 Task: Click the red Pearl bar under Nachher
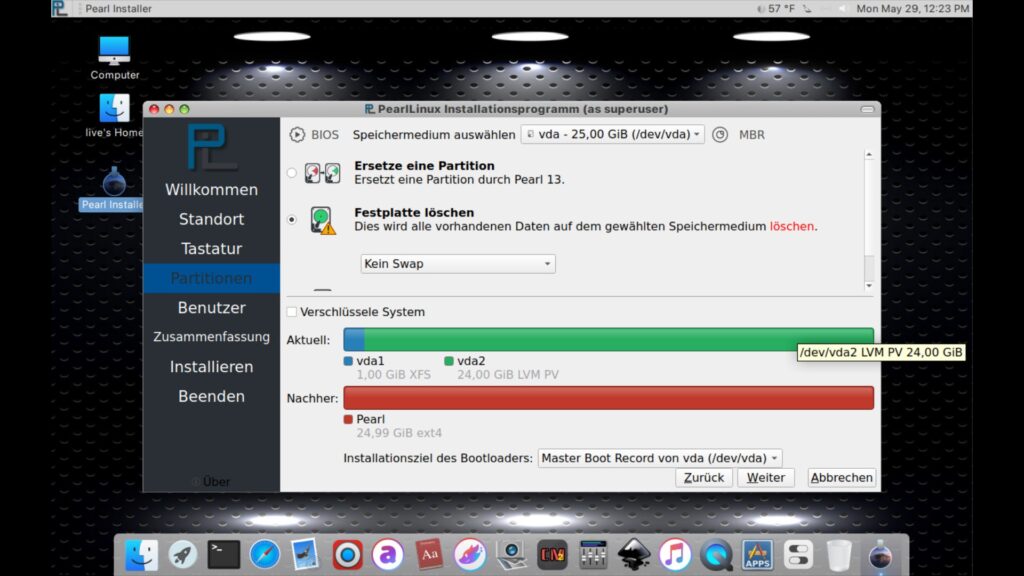pos(609,398)
